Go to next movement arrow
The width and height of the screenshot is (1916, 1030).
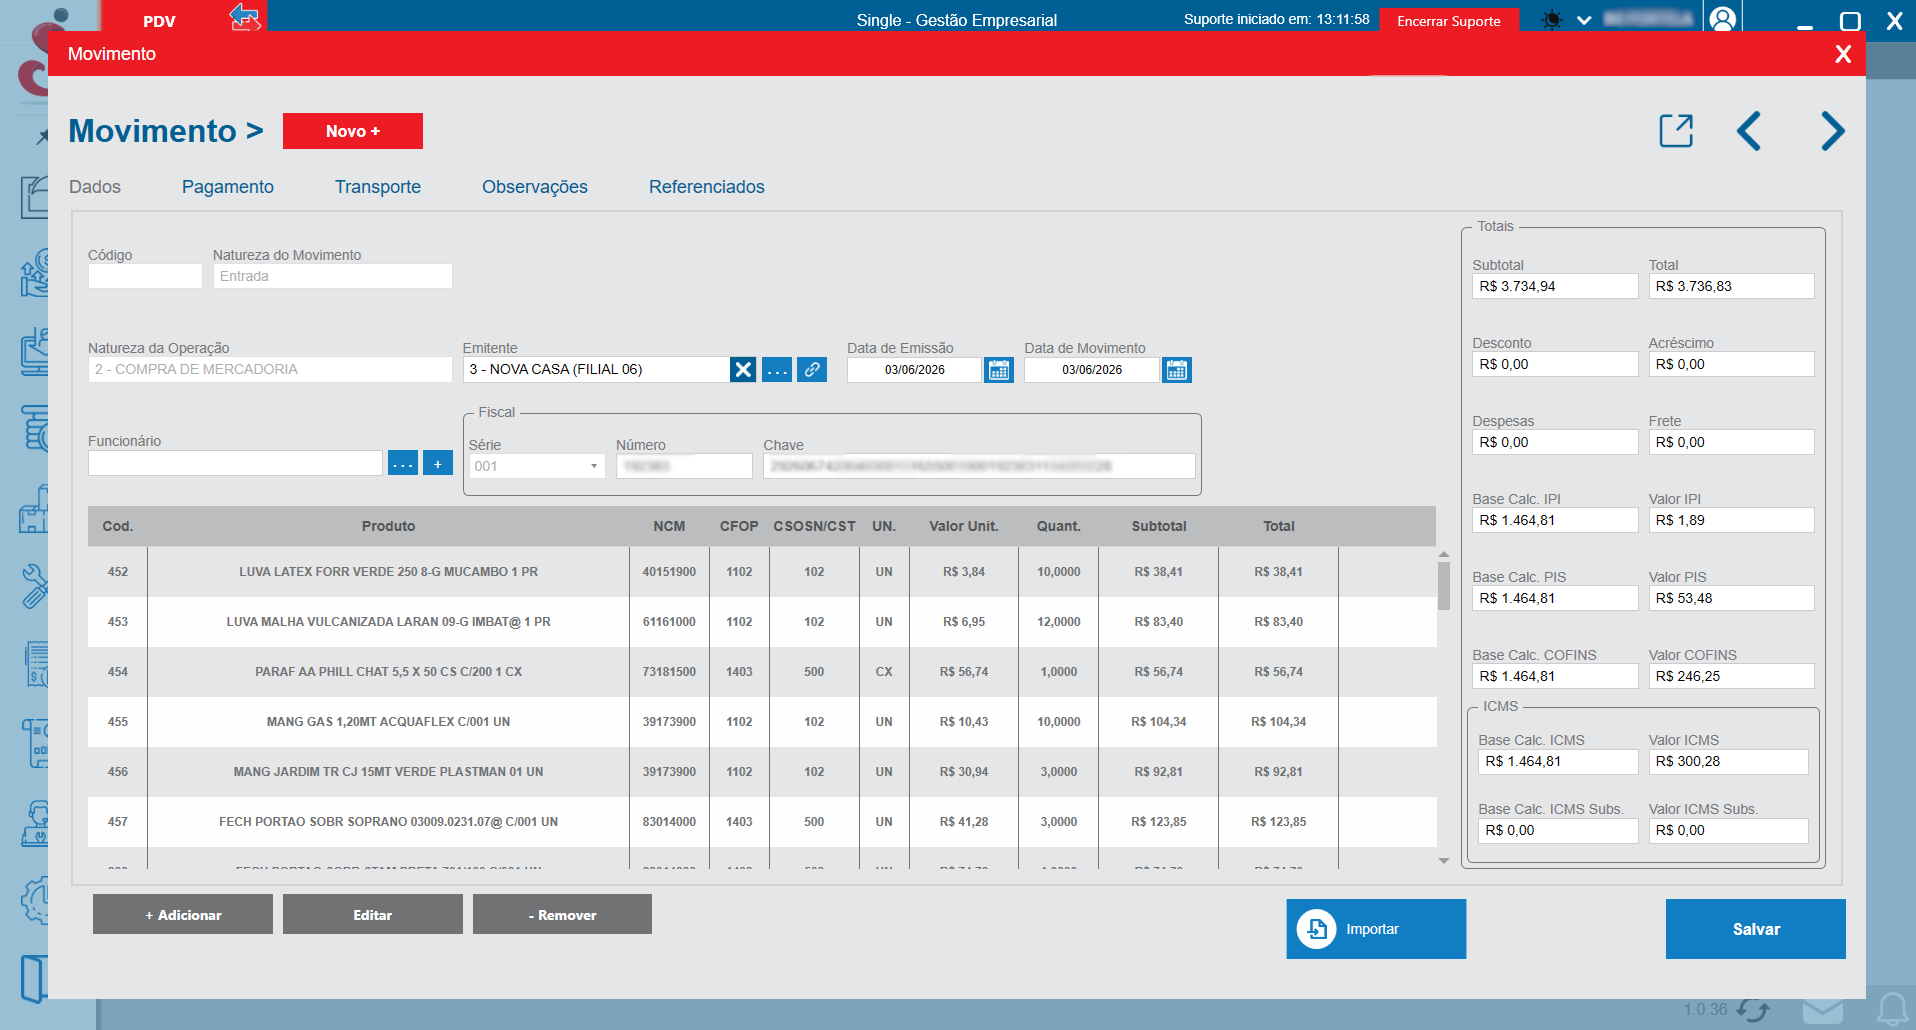pos(1832,131)
